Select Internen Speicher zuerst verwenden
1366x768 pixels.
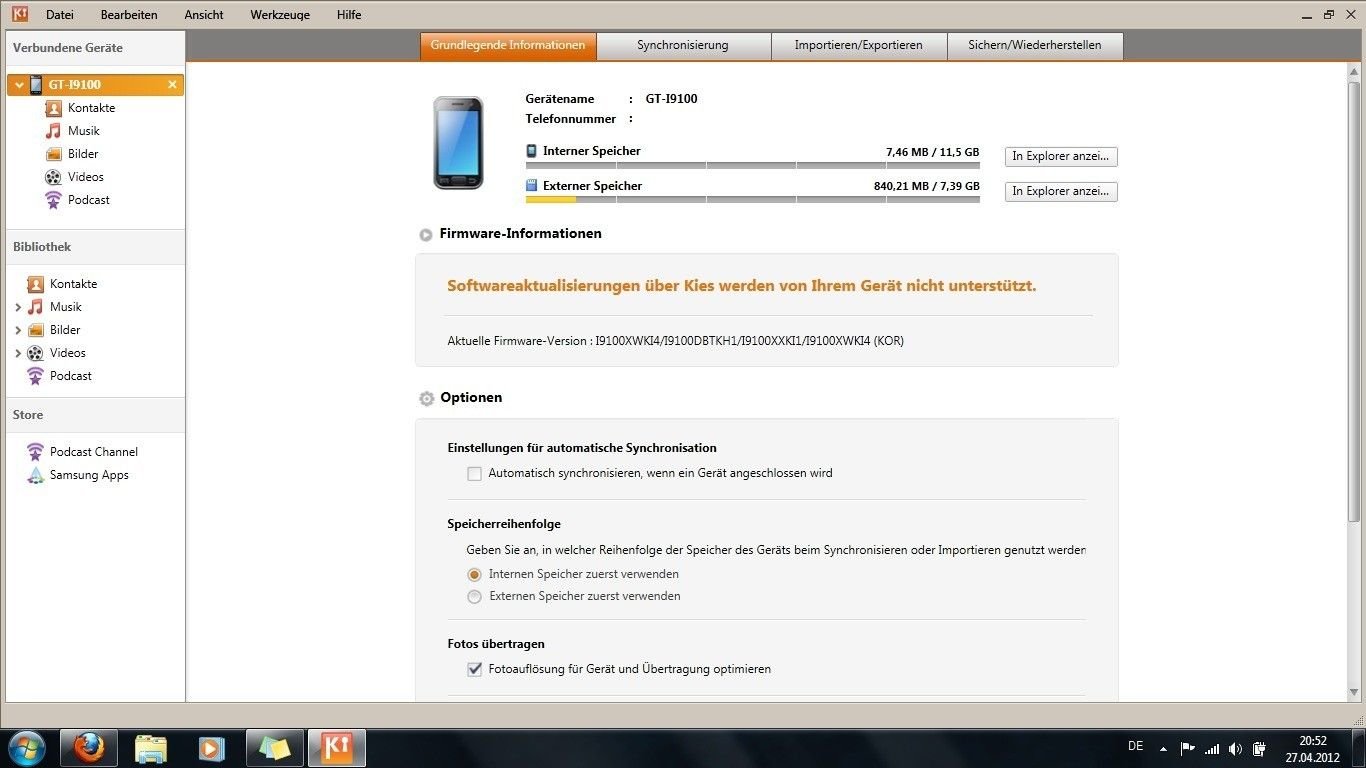(475, 575)
